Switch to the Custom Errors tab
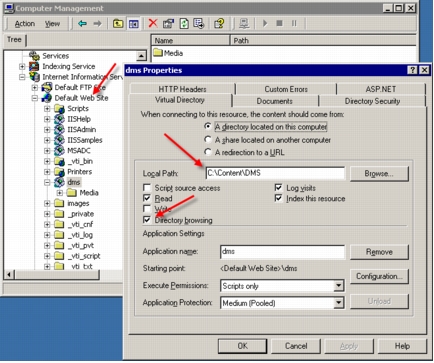434x363 pixels. [x=286, y=89]
